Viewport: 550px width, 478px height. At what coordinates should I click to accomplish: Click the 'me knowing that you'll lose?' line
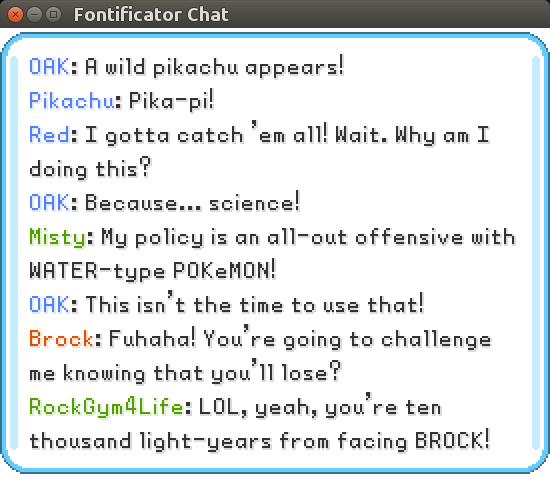(185, 372)
